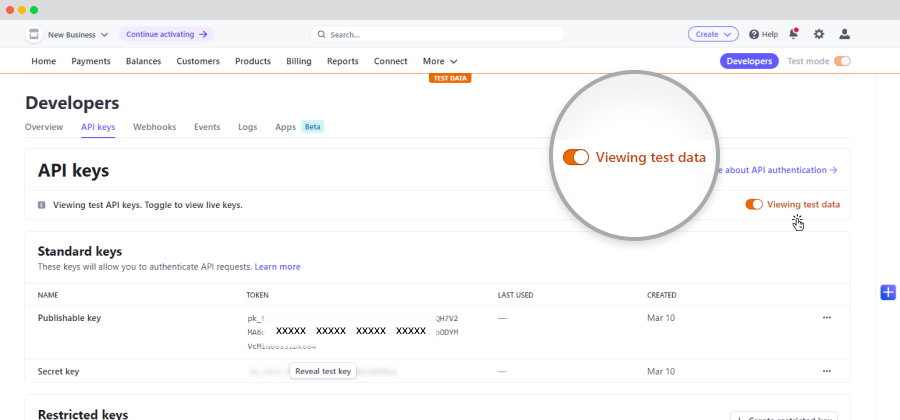Open the Learn more link
900x420 pixels.
[x=277, y=267]
